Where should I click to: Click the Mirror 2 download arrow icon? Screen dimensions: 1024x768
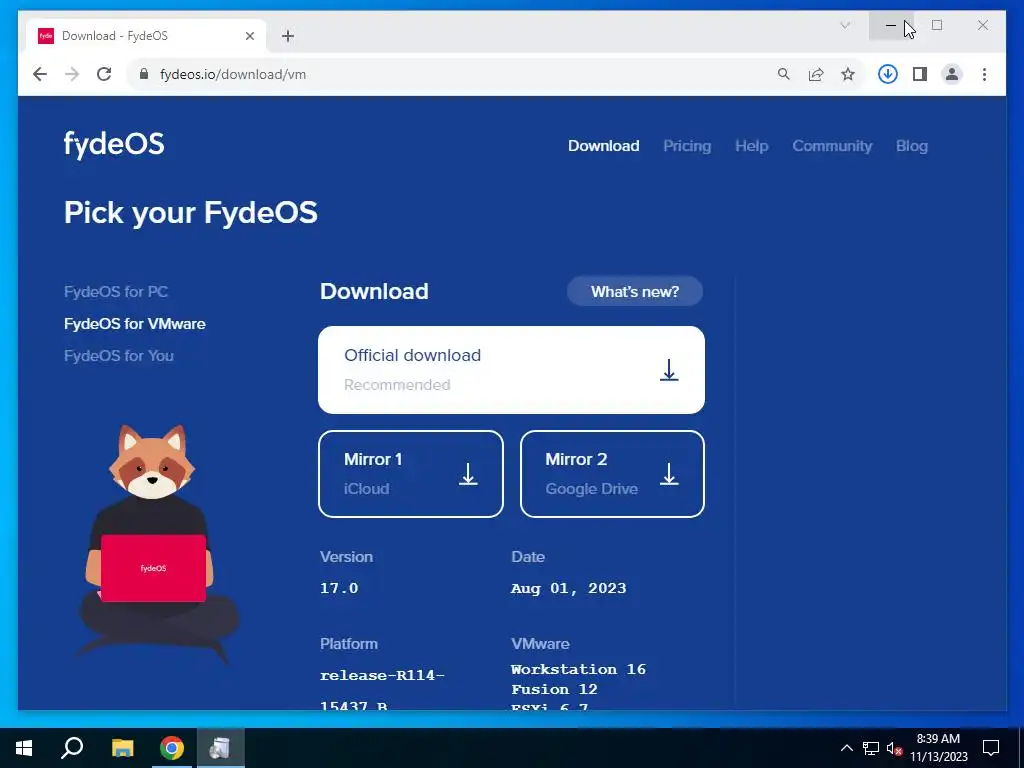tap(669, 473)
